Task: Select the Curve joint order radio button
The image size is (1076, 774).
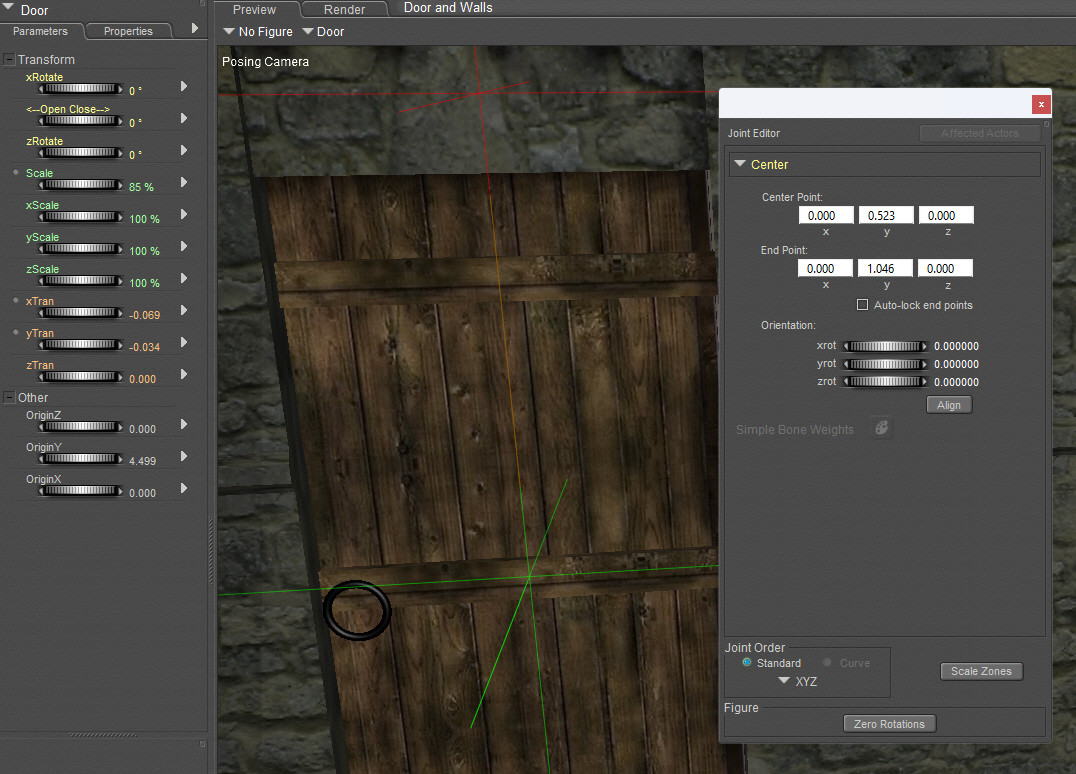Action: pyautogui.click(x=827, y=662)
